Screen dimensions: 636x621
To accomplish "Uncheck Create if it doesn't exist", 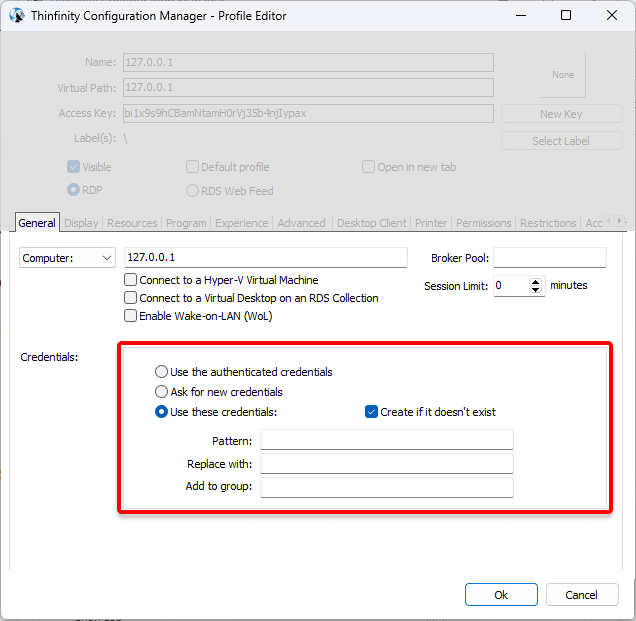I will [x=372, y=412].
